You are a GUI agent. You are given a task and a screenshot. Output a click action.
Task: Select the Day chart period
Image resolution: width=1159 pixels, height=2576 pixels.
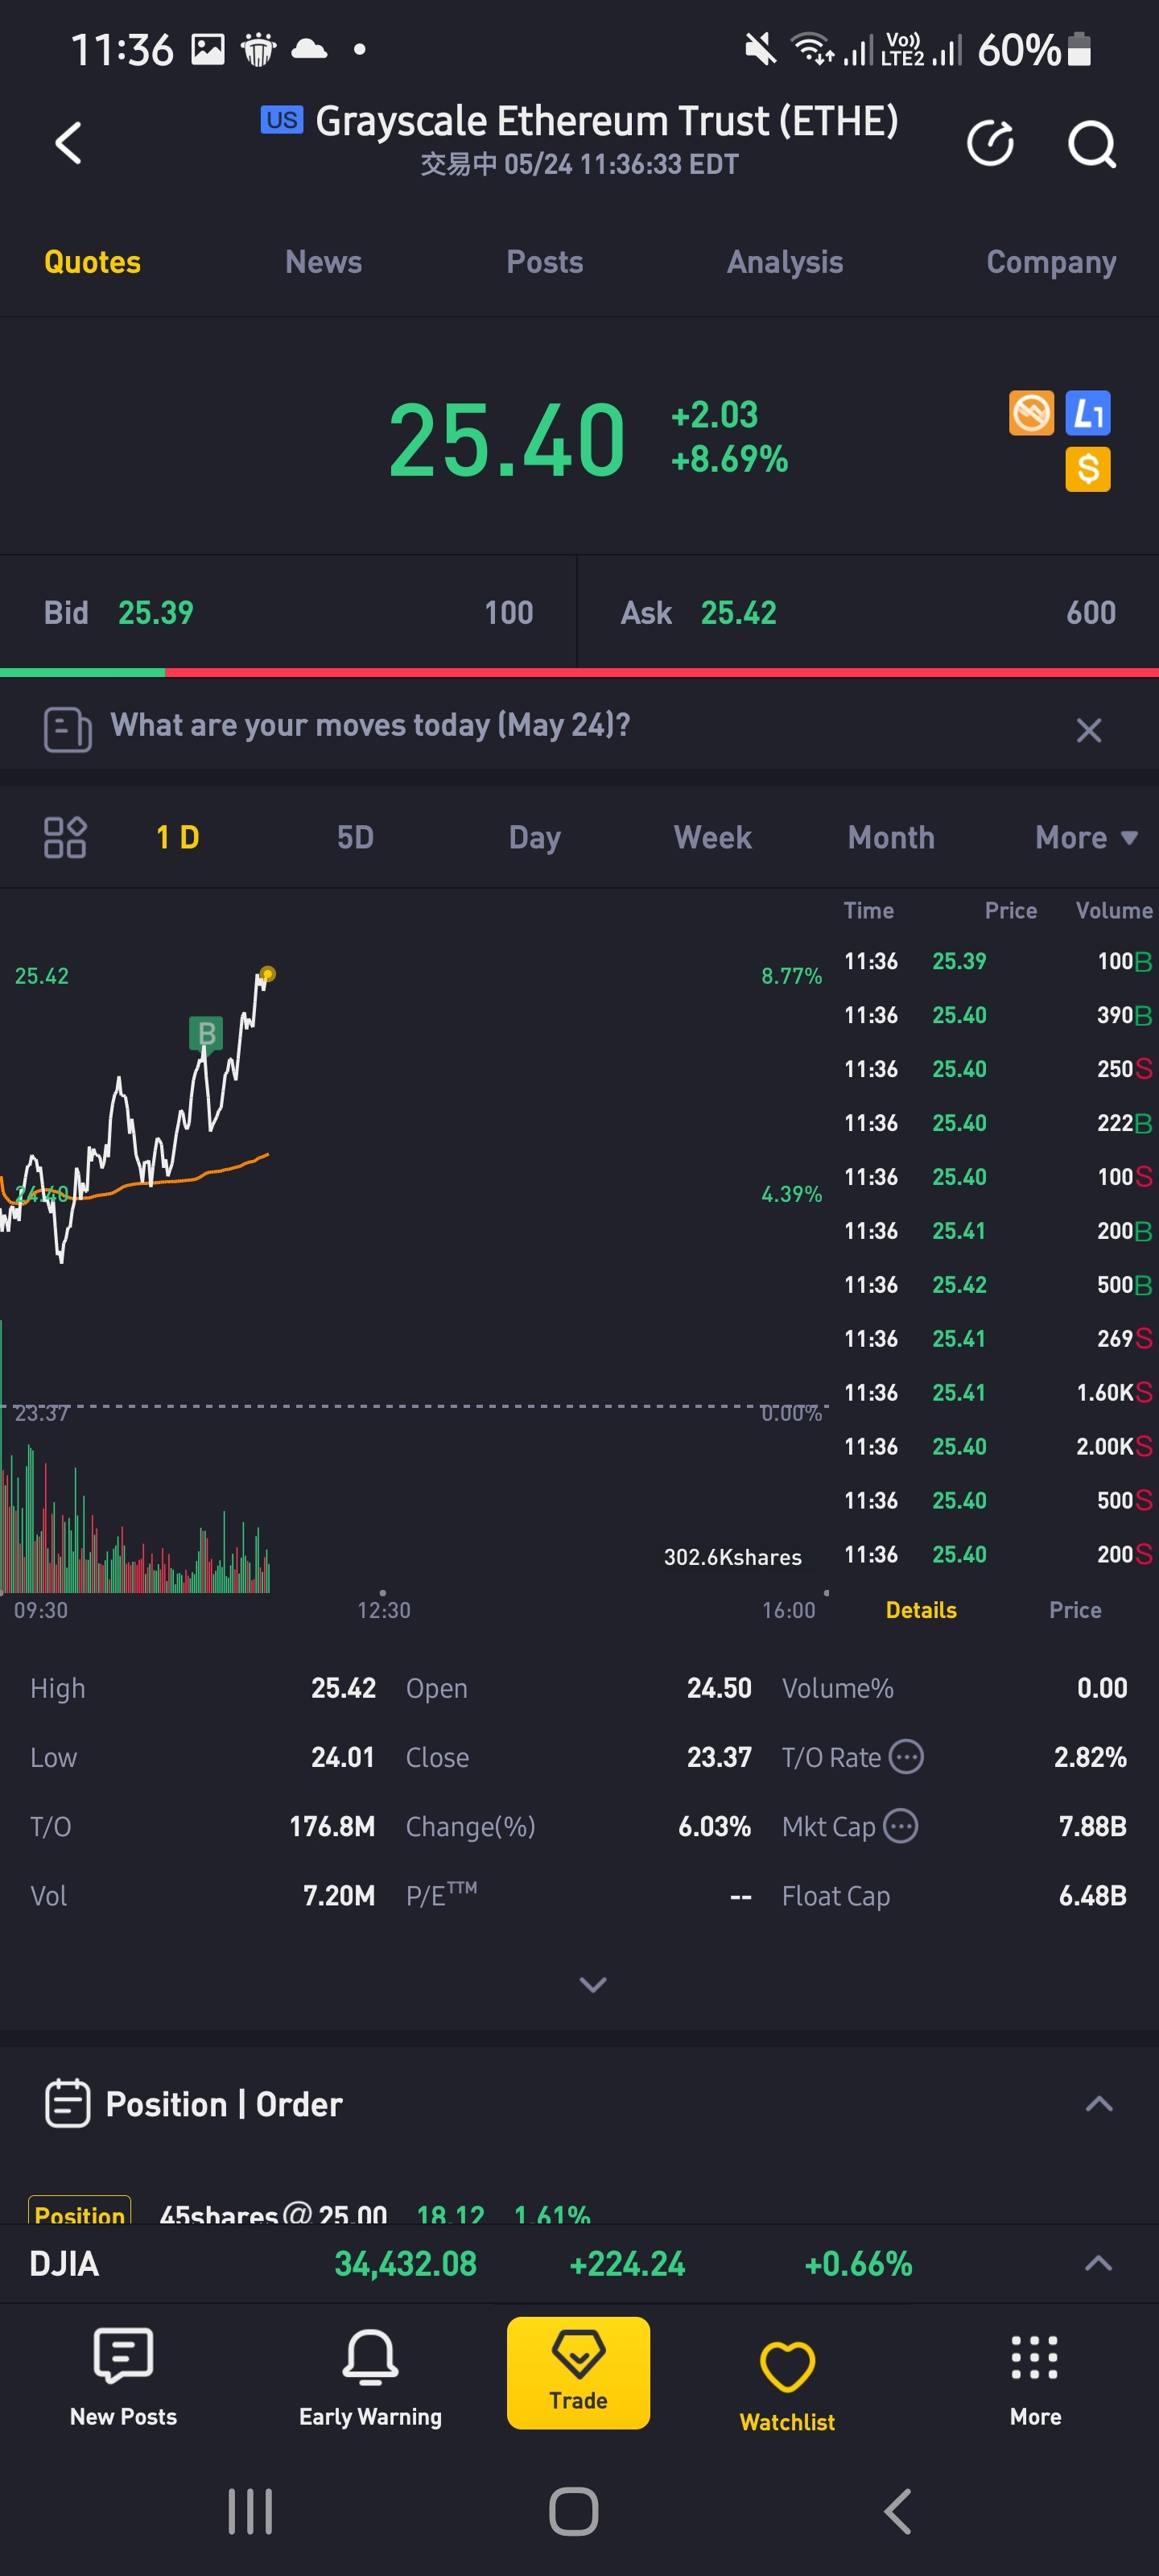coord(534,837)
